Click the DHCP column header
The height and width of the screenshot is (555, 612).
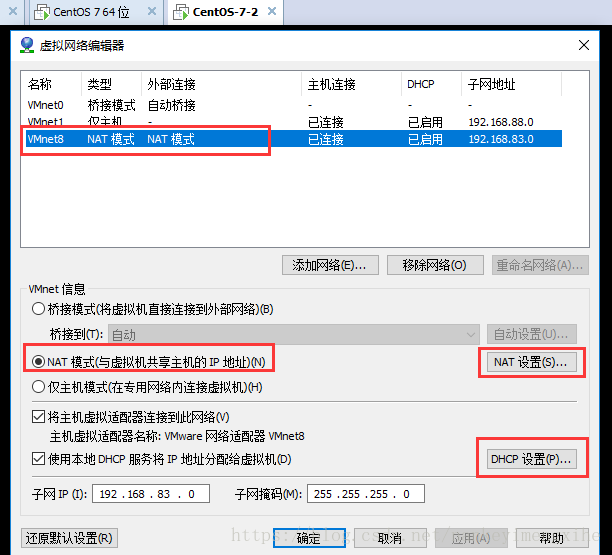pos(432,84)
